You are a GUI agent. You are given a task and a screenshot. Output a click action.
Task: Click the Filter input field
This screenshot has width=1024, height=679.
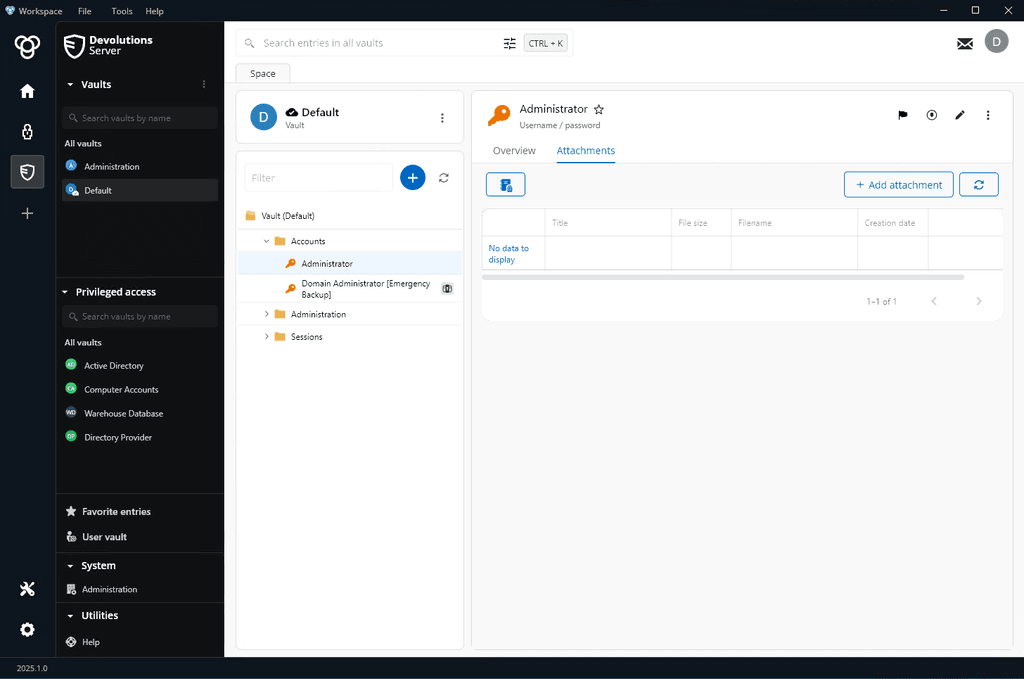point(318,178)
